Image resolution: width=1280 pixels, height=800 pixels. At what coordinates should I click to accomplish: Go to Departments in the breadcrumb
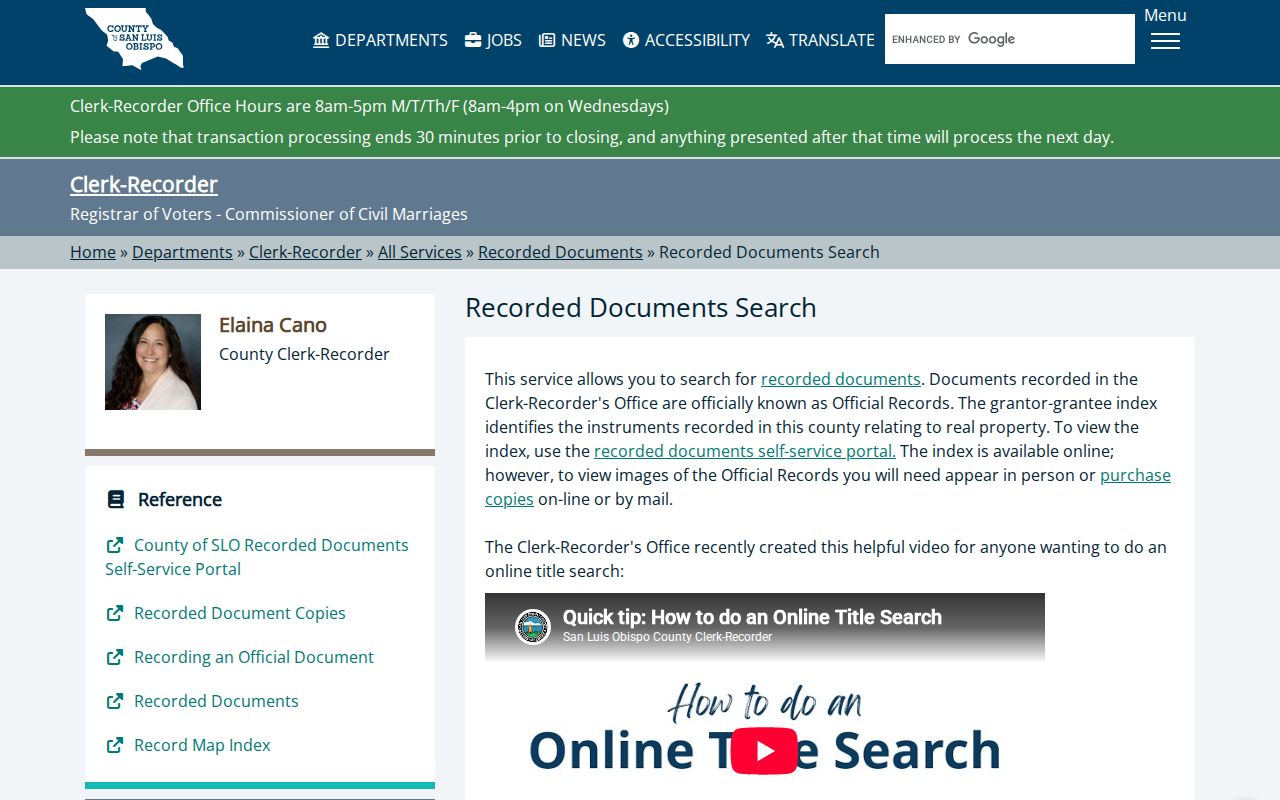182,252
